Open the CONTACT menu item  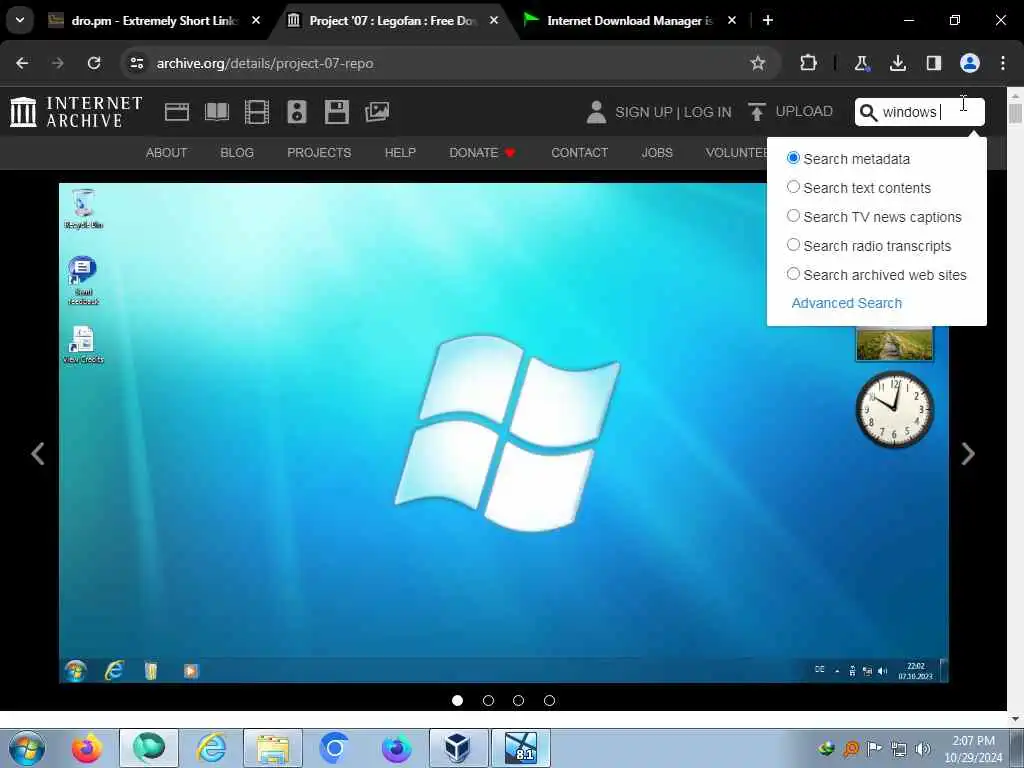580,153
